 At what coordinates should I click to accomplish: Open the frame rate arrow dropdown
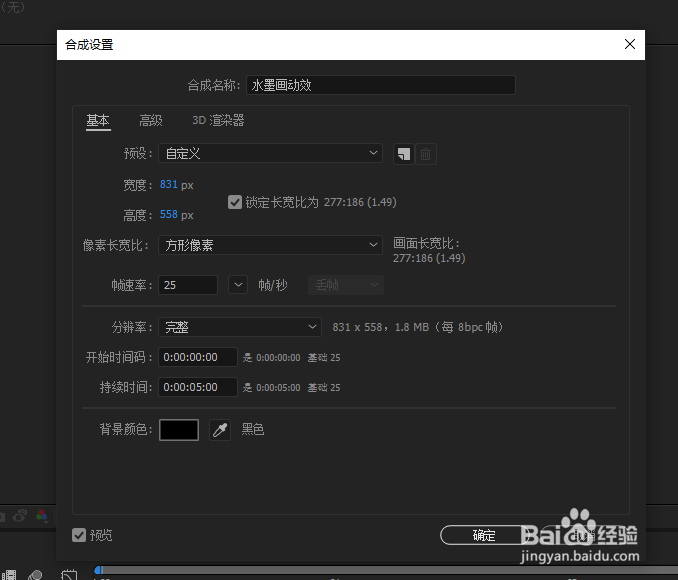point(238,285)
